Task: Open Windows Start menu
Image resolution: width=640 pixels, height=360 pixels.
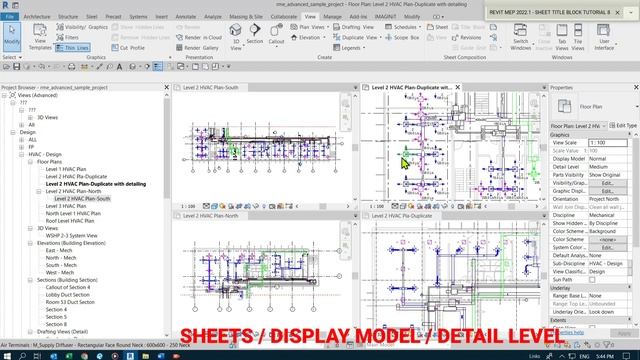Action: [x=7, y=356]
